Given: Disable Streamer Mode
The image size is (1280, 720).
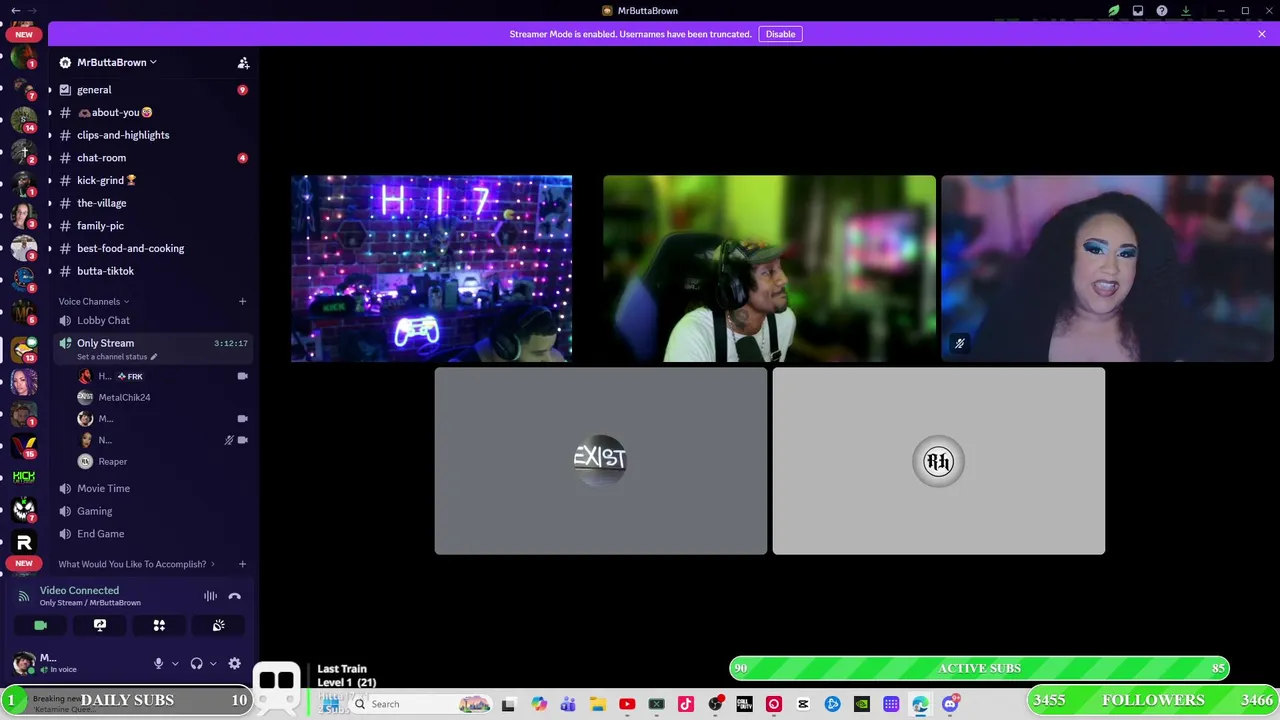Looking at the screenshot, I should click(780, 34).
